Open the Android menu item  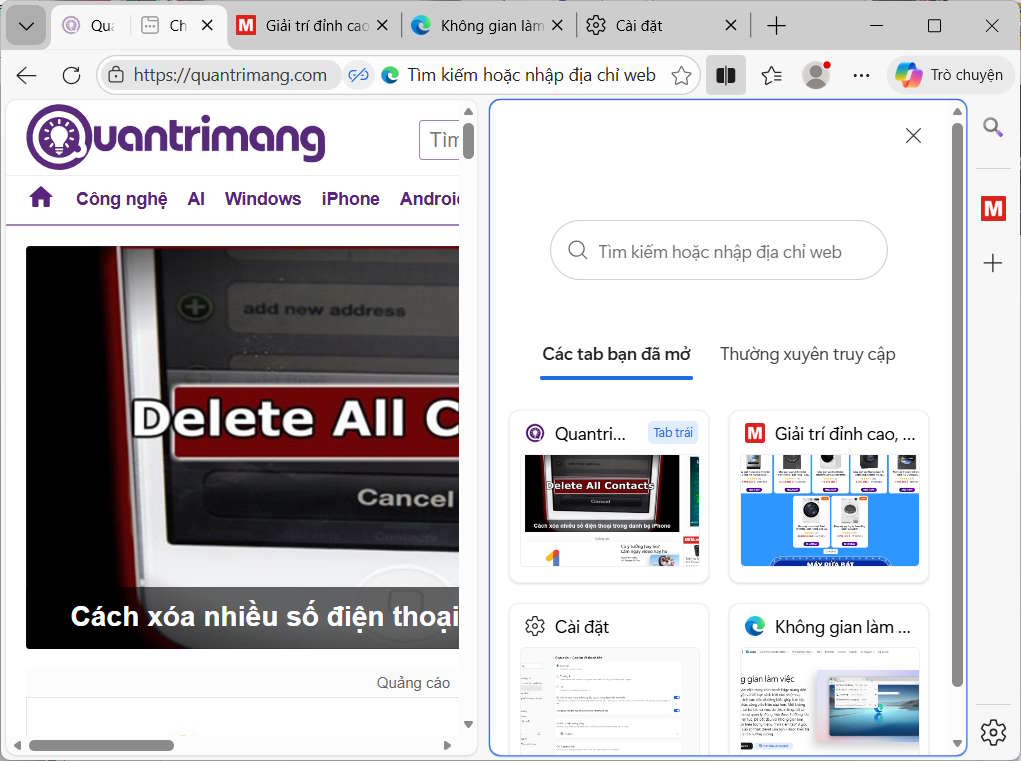430,199
